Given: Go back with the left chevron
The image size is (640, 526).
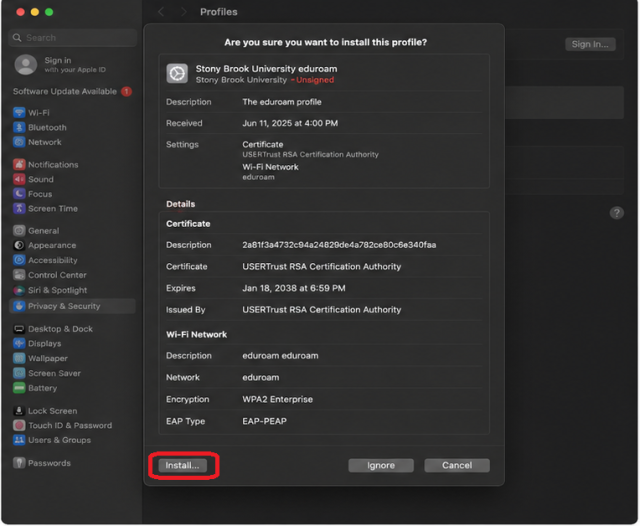Looking at the screenshot, I should [x=161, y=12].
